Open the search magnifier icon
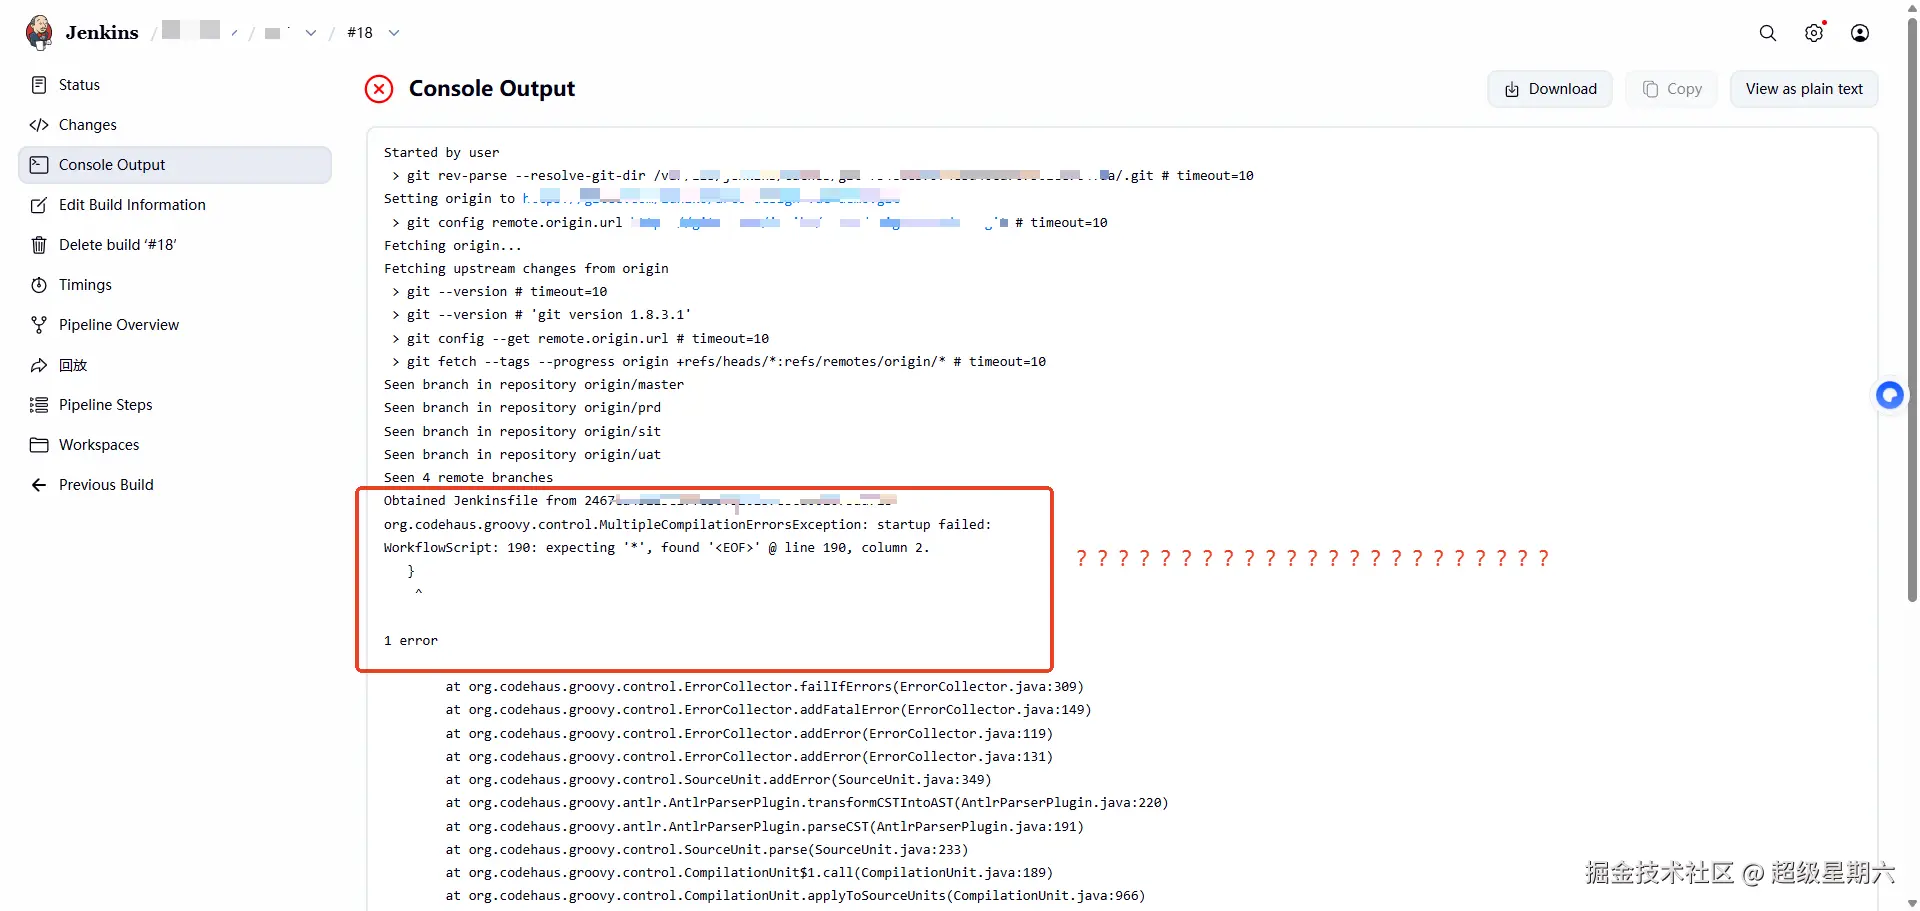The width and height of the screenshot is (1920, 911). coord(1767,33)
